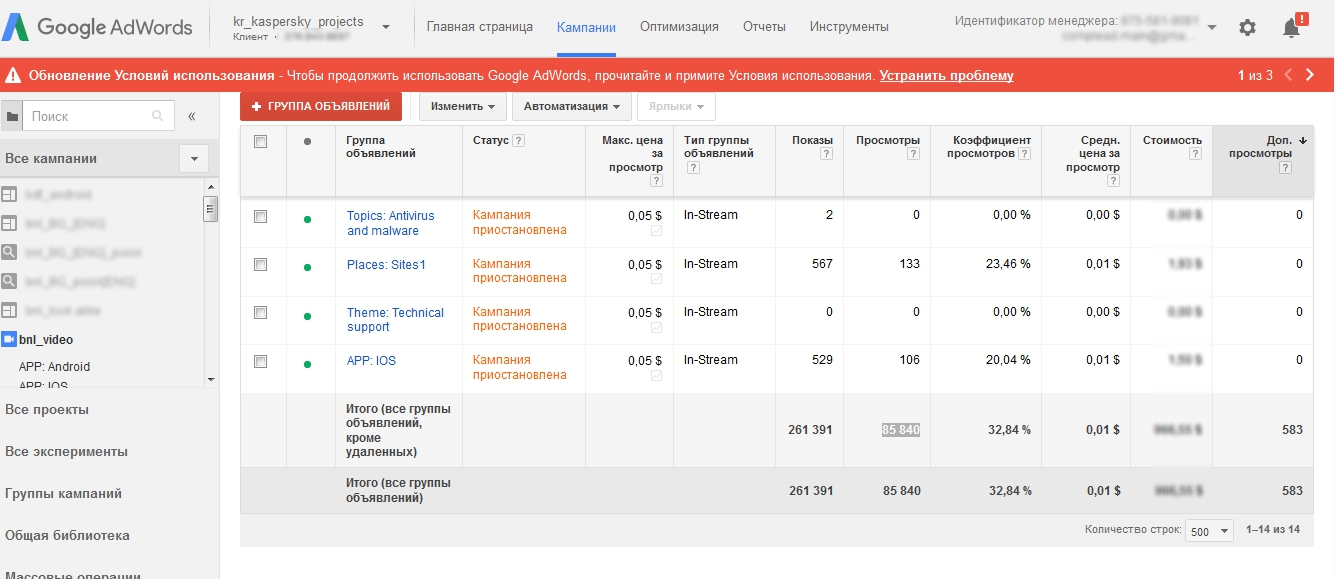Tick the checkbox for Places: Sites1
Screen dimensions: 1335x579
tap(261, 264)
